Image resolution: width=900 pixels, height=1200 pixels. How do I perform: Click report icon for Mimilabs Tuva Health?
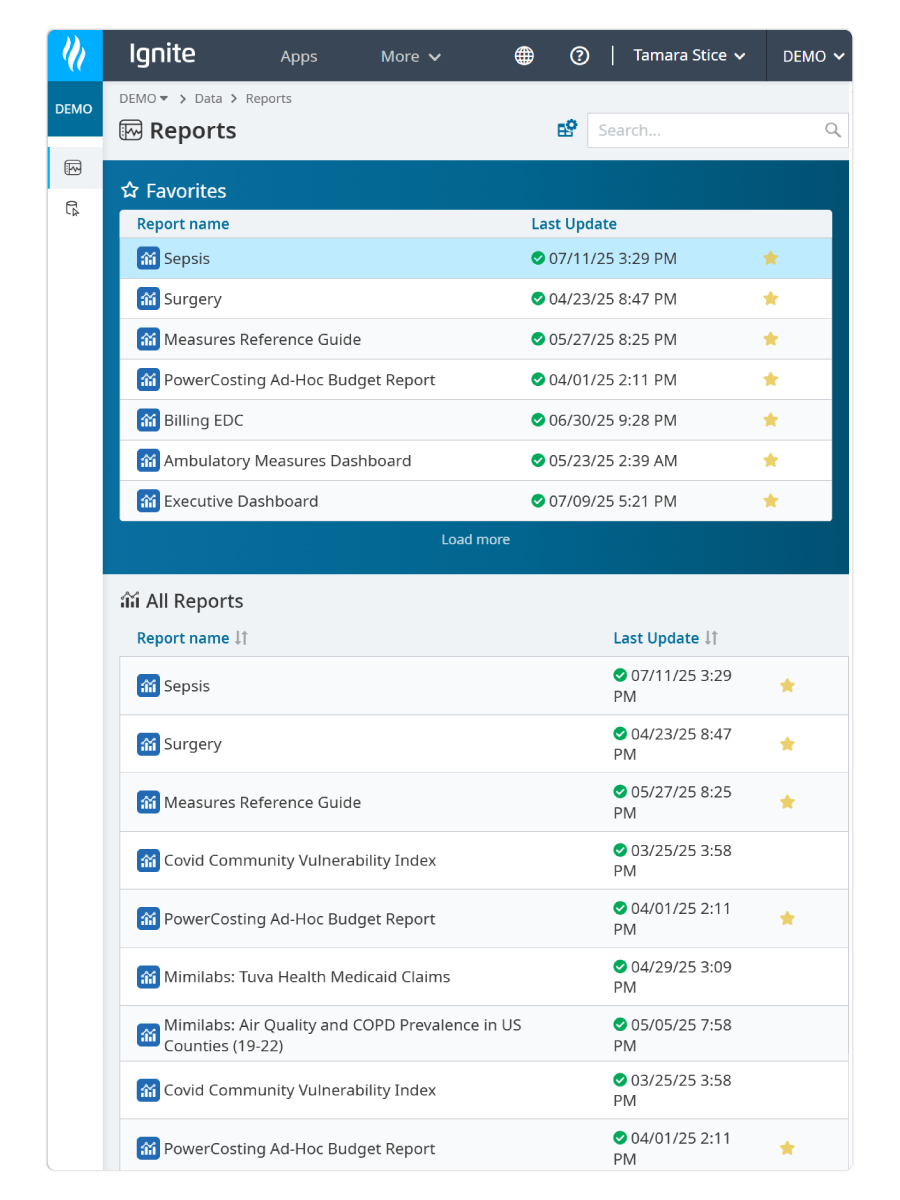(x=148, y=977)
